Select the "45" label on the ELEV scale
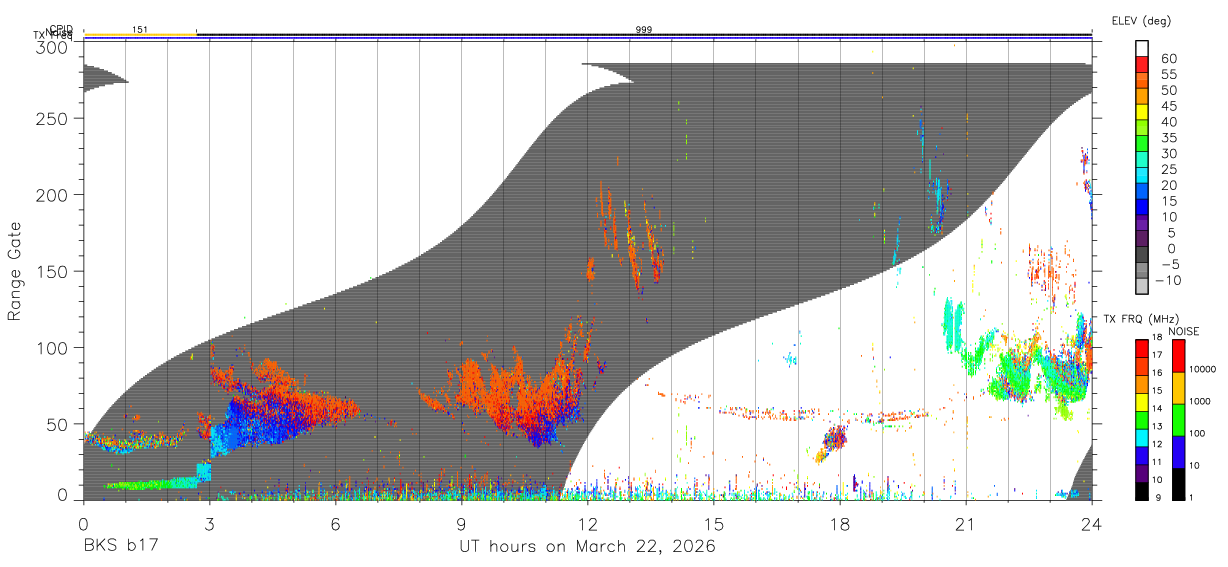Image resolution: width=1228 pixels, height=567 pixels. (x=1167, y=106)
